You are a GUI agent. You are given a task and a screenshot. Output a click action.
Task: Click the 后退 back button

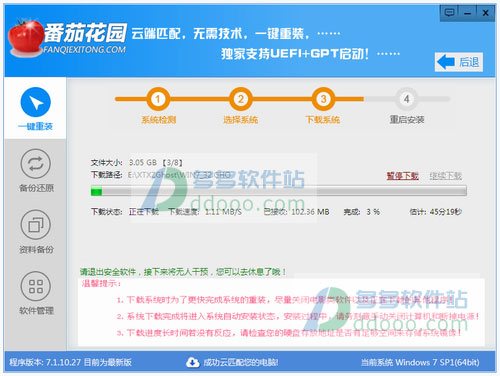pos(459,62)
